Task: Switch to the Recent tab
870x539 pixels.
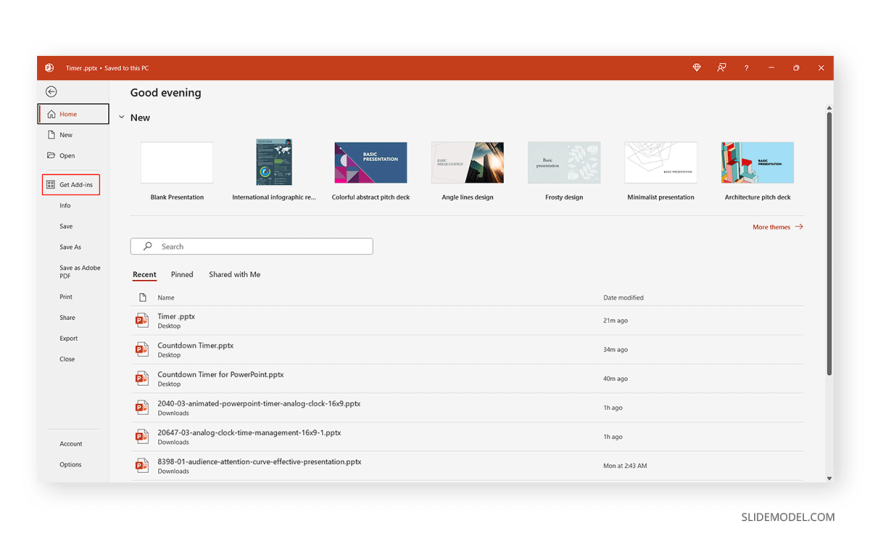Action: pos(144,274)
